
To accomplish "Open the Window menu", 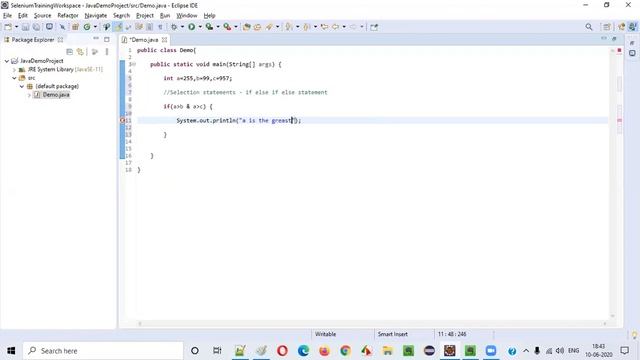I will click(x=187, y=16).
